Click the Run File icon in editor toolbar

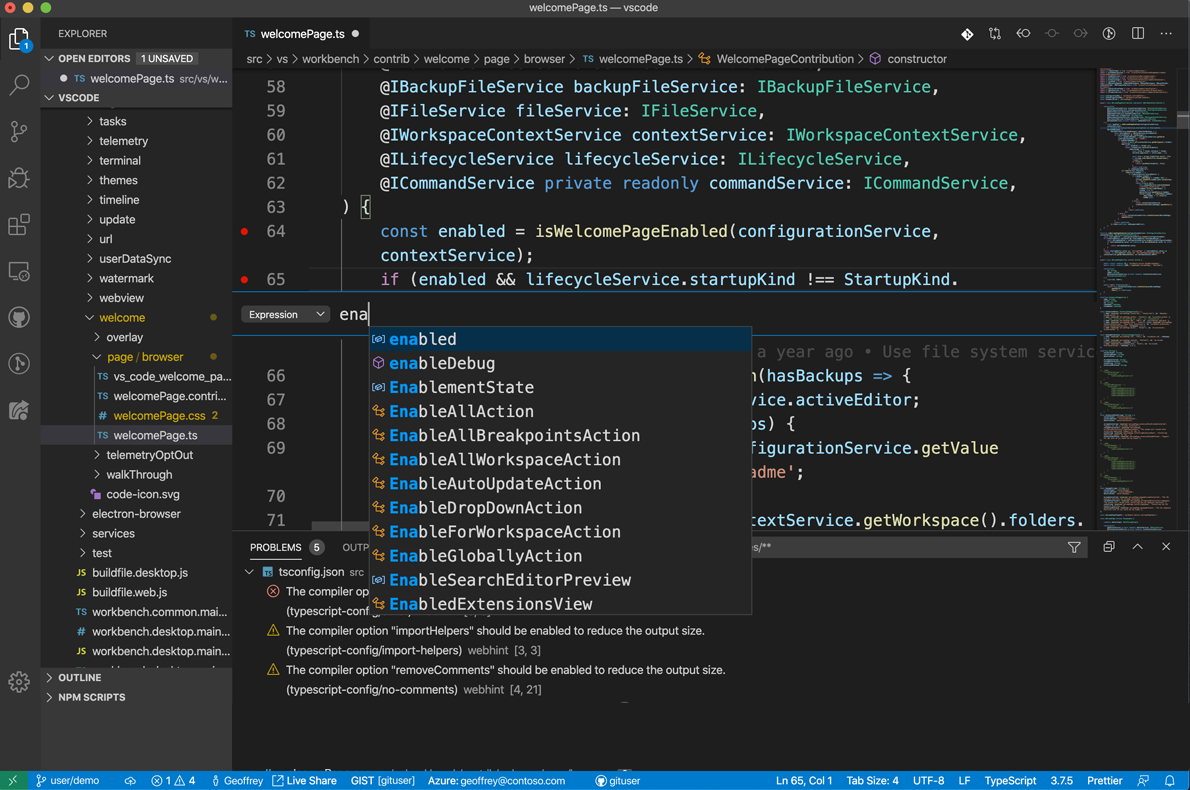point(1109,33)
